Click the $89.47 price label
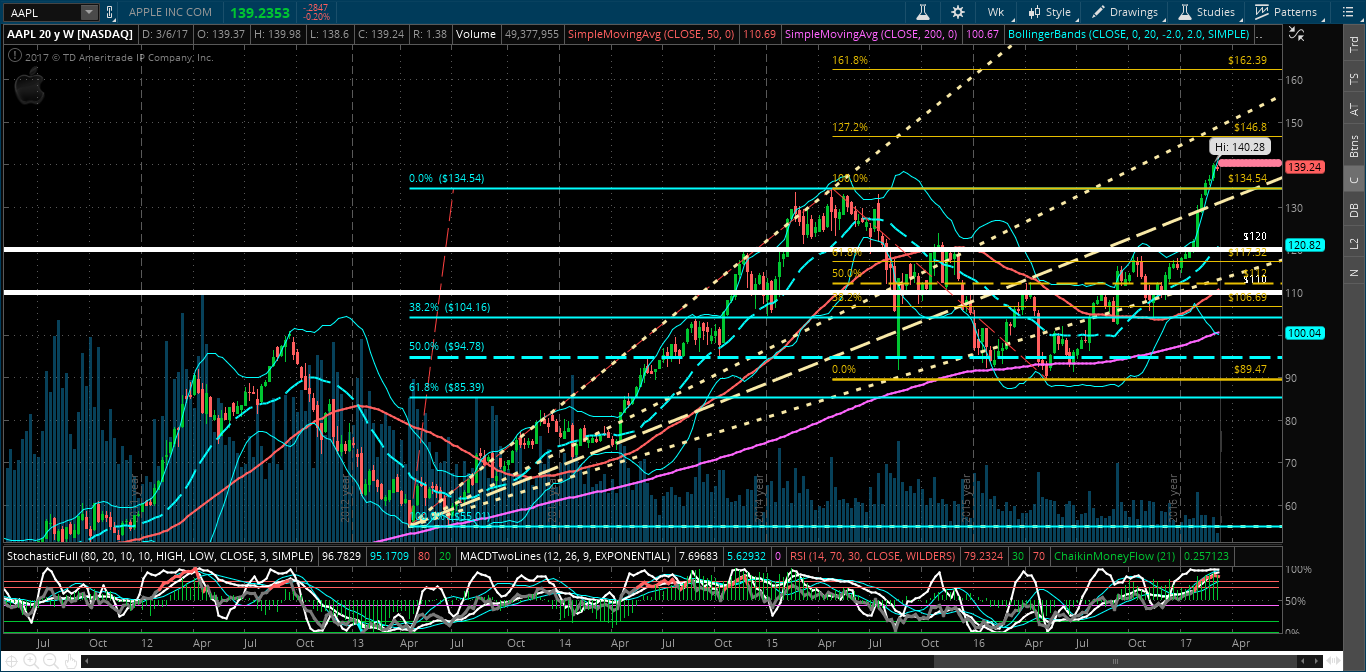Image resolution: width=1366 pixels, height=672 pixels. tap(1251, 369)
